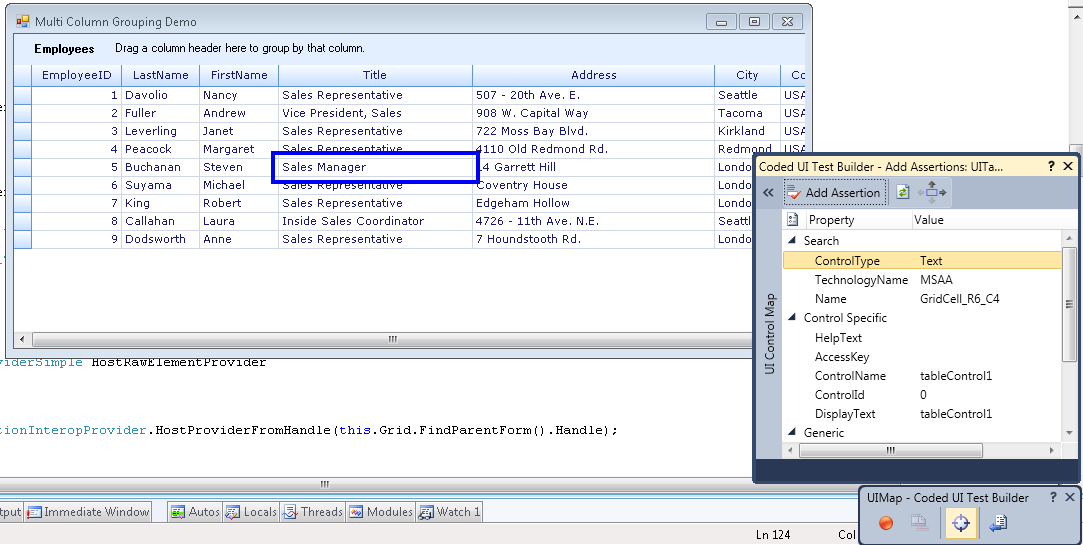1083x545 pixels.
Task: Select the Inside Sales Coordinator cell
Action: tap(353, 221)
